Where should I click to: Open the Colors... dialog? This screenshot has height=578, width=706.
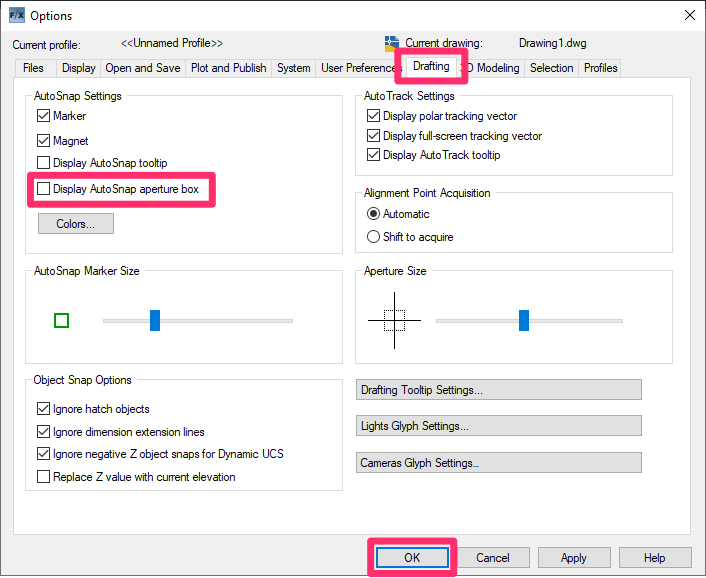coord(76,224)
